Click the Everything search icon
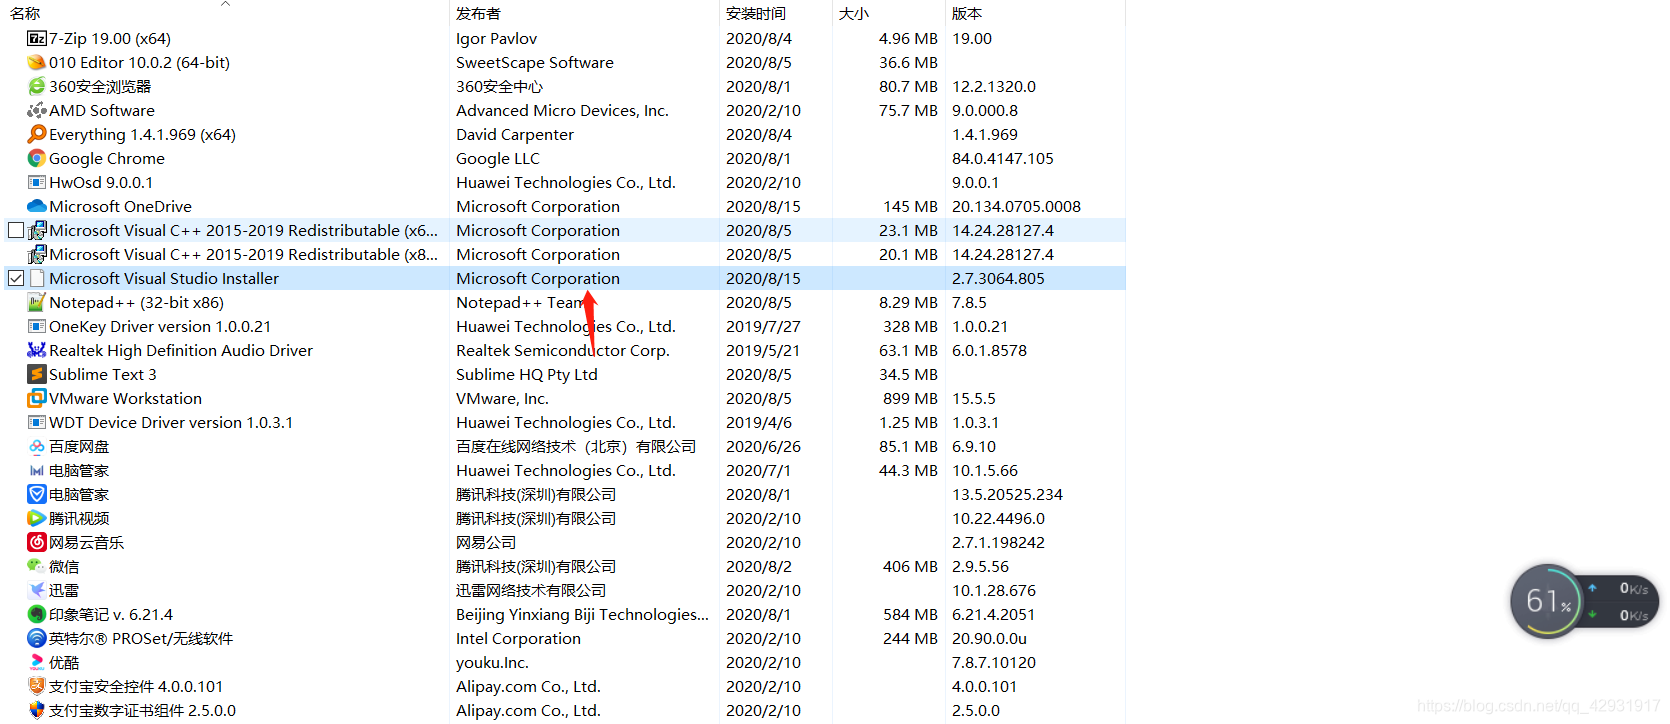The image size is (1670, 724). pos(37,134)
